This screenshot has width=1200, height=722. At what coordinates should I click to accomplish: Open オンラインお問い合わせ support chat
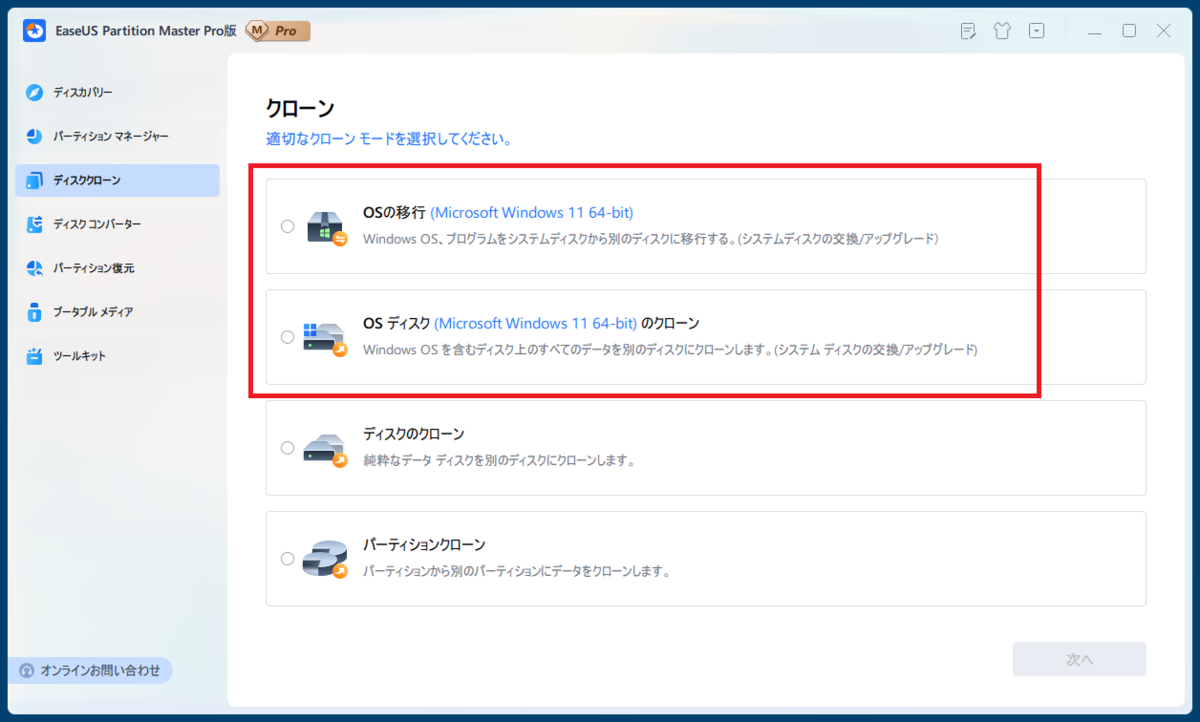(x=90, y=670)
